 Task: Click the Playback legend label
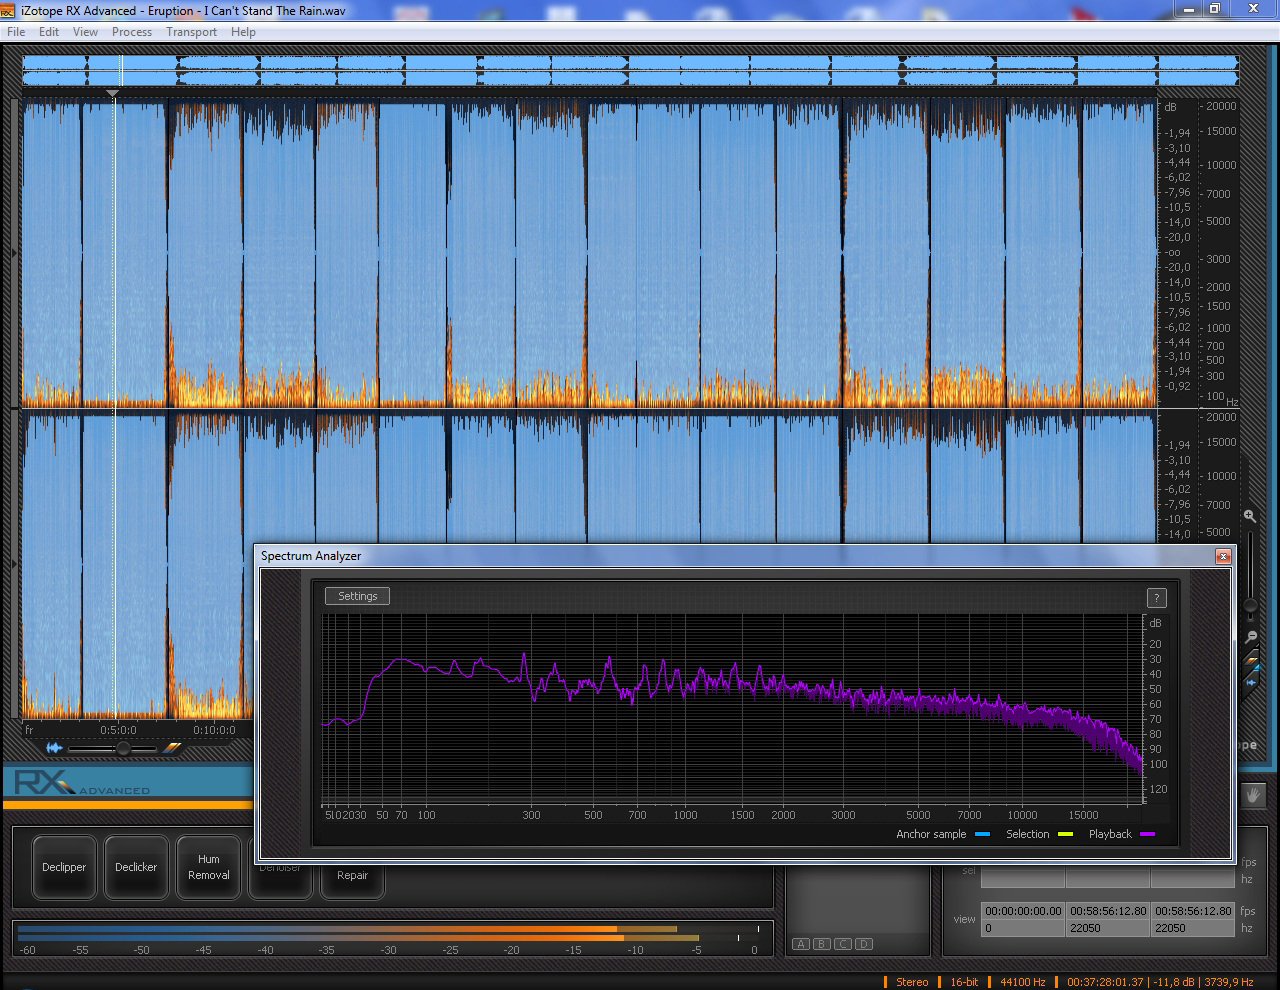pyautogui.click(x=1110, y=834)
